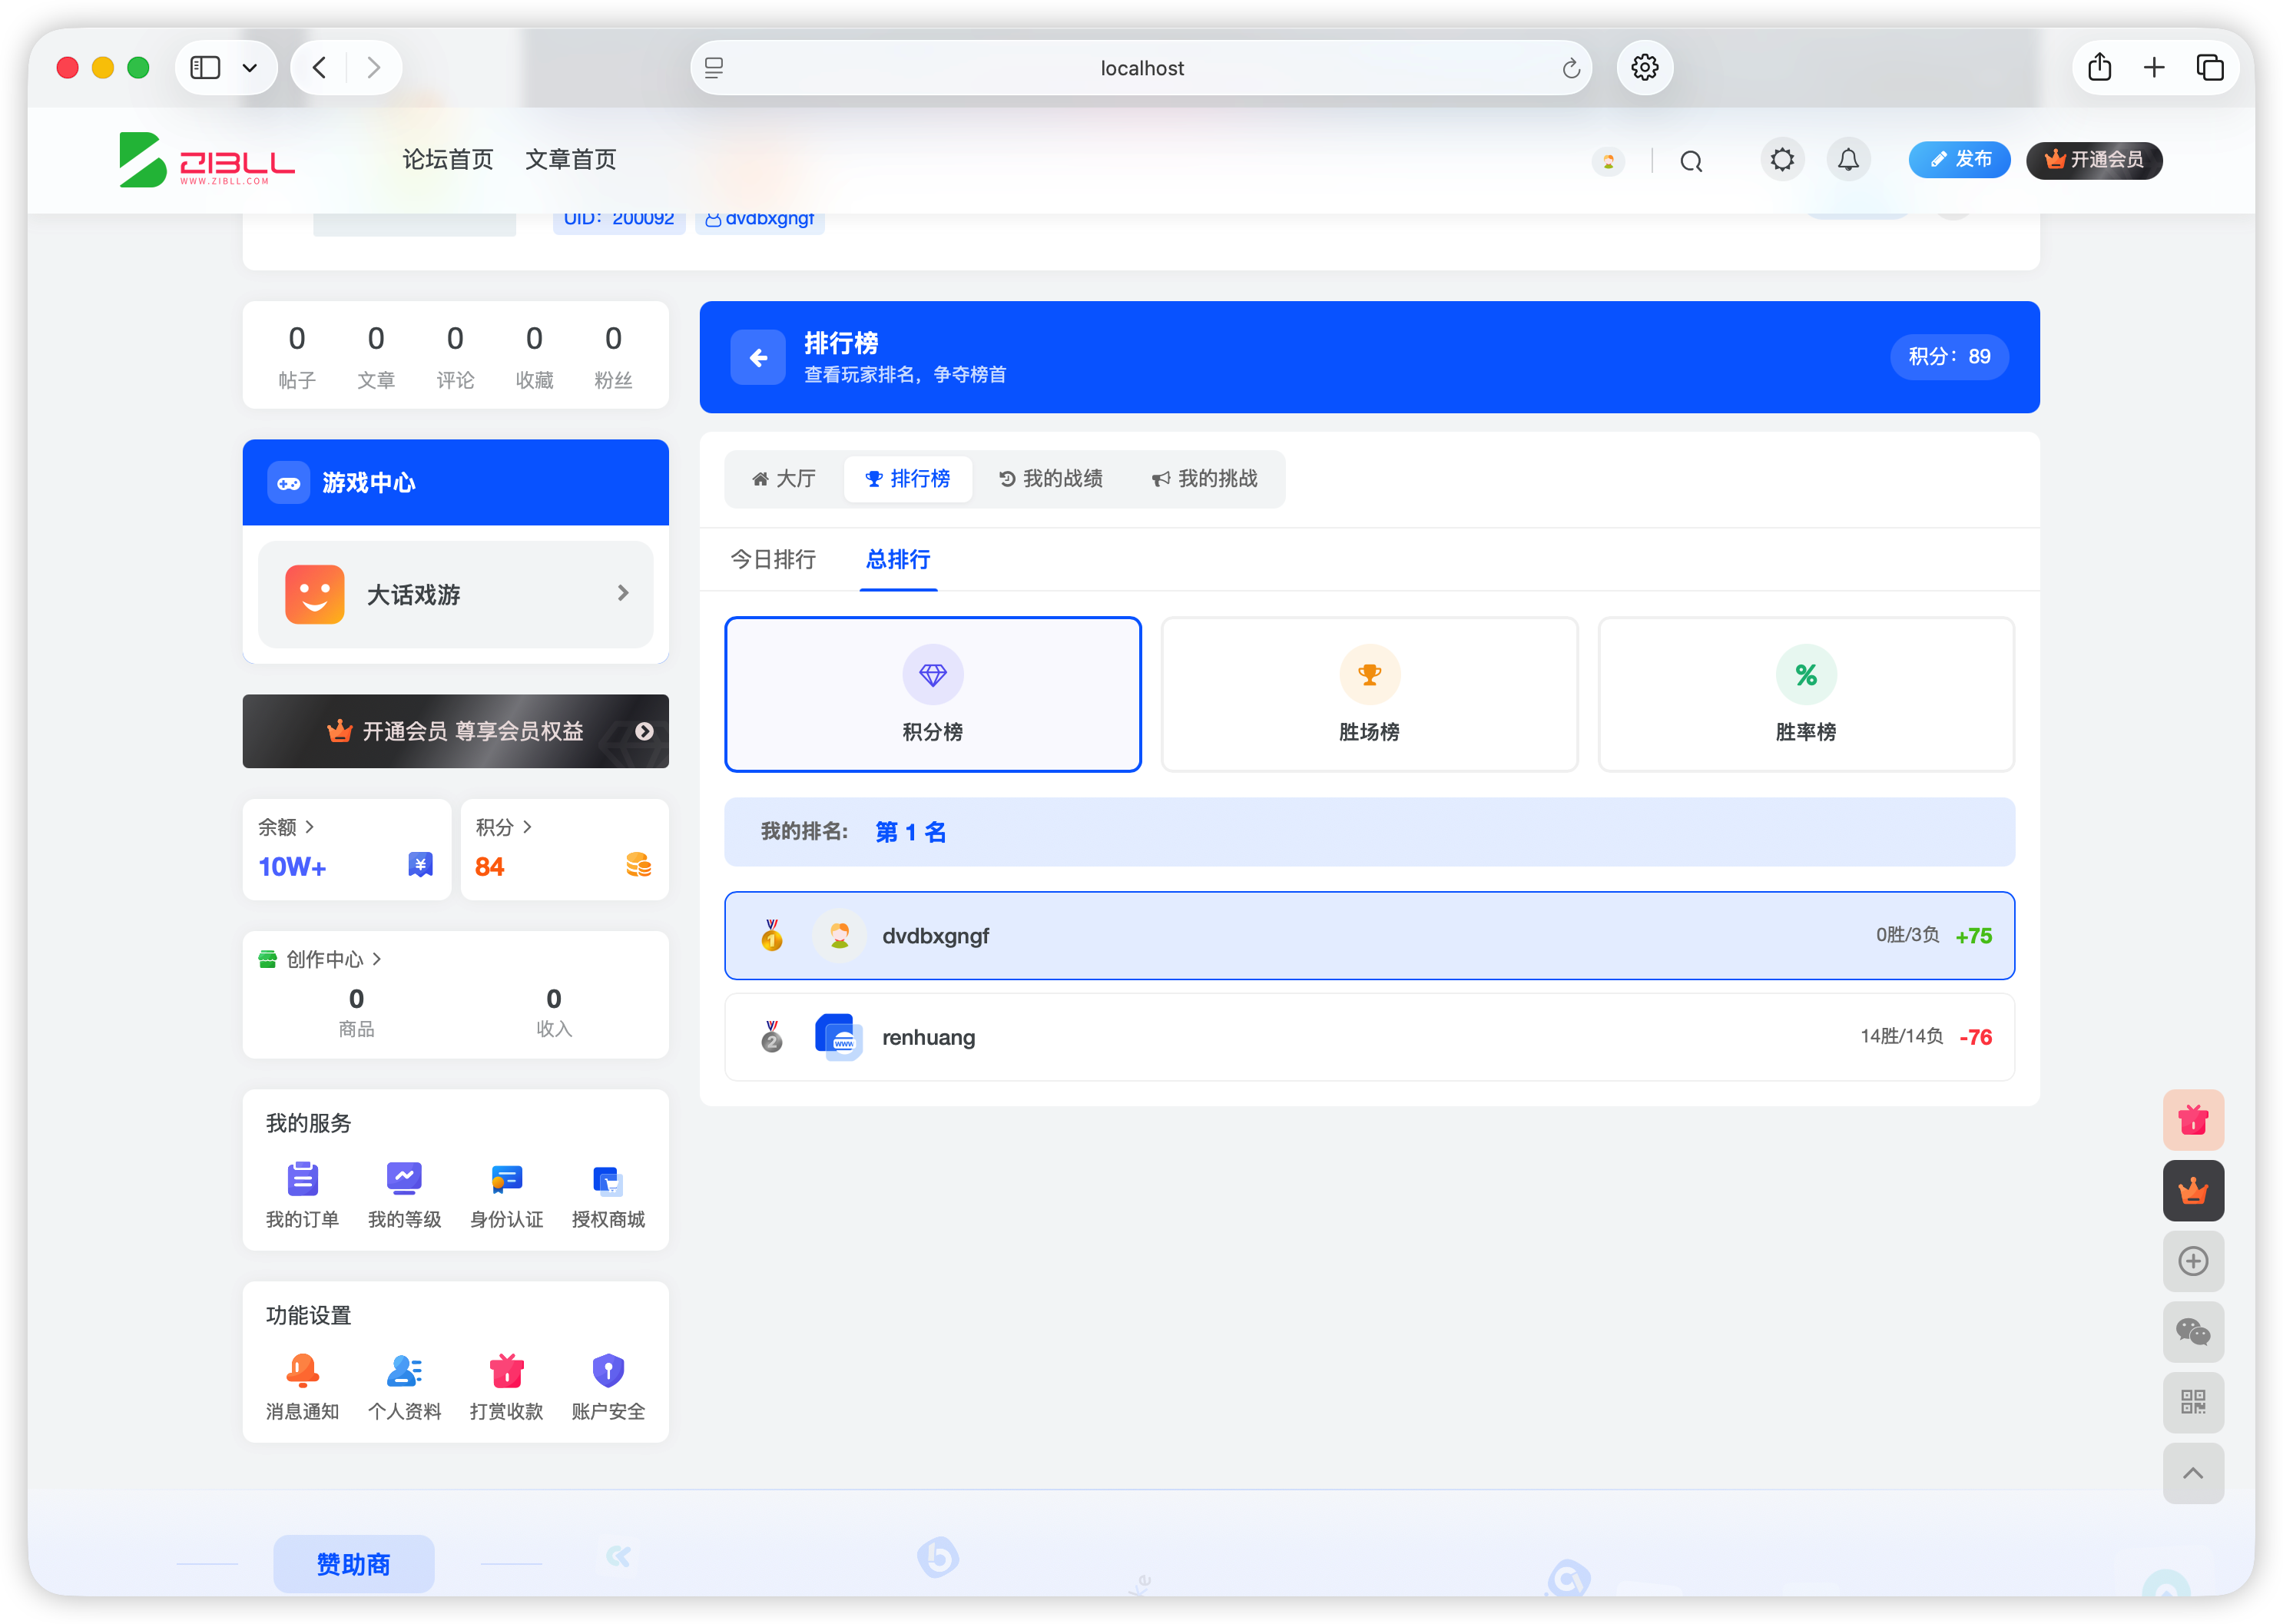Click the 开通会员 button in header
This screenshot has height=1624, width=2283.
2093,160
